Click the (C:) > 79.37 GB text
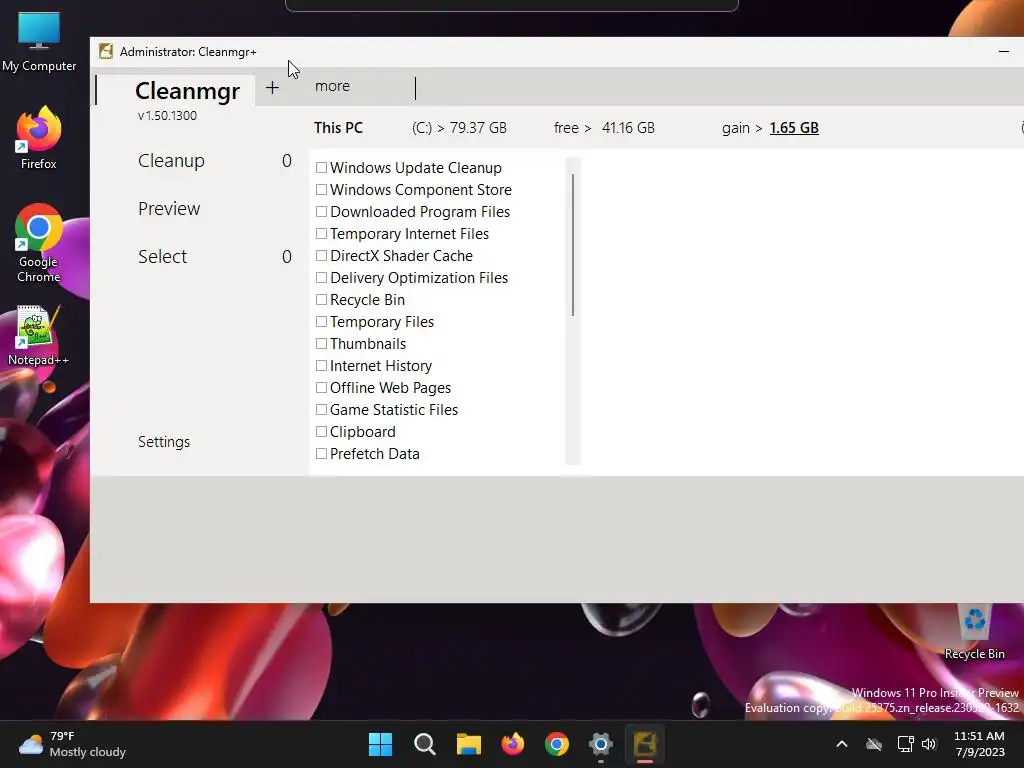Image resolution: width=1024 pixels, height=768 pixels. tap(459, 128)
